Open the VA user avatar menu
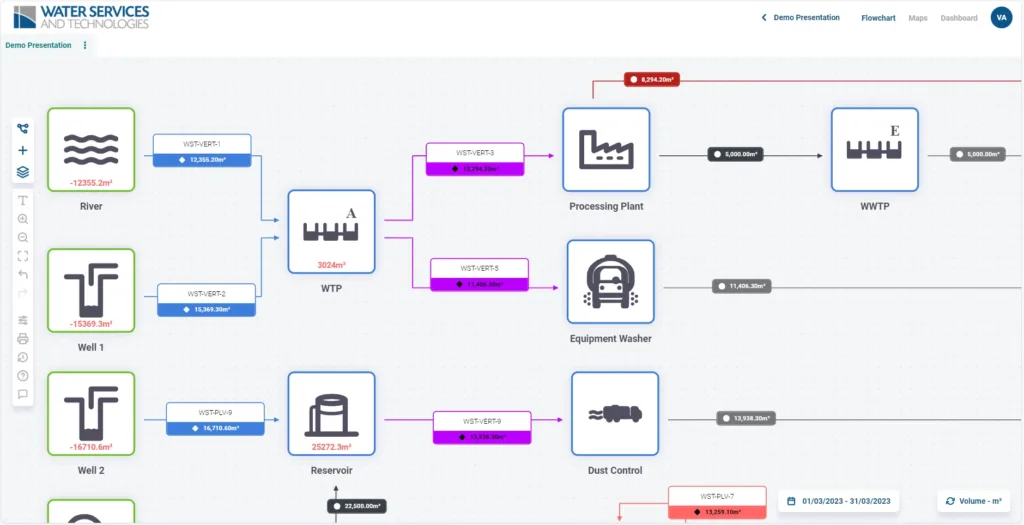 (1001, 17)
